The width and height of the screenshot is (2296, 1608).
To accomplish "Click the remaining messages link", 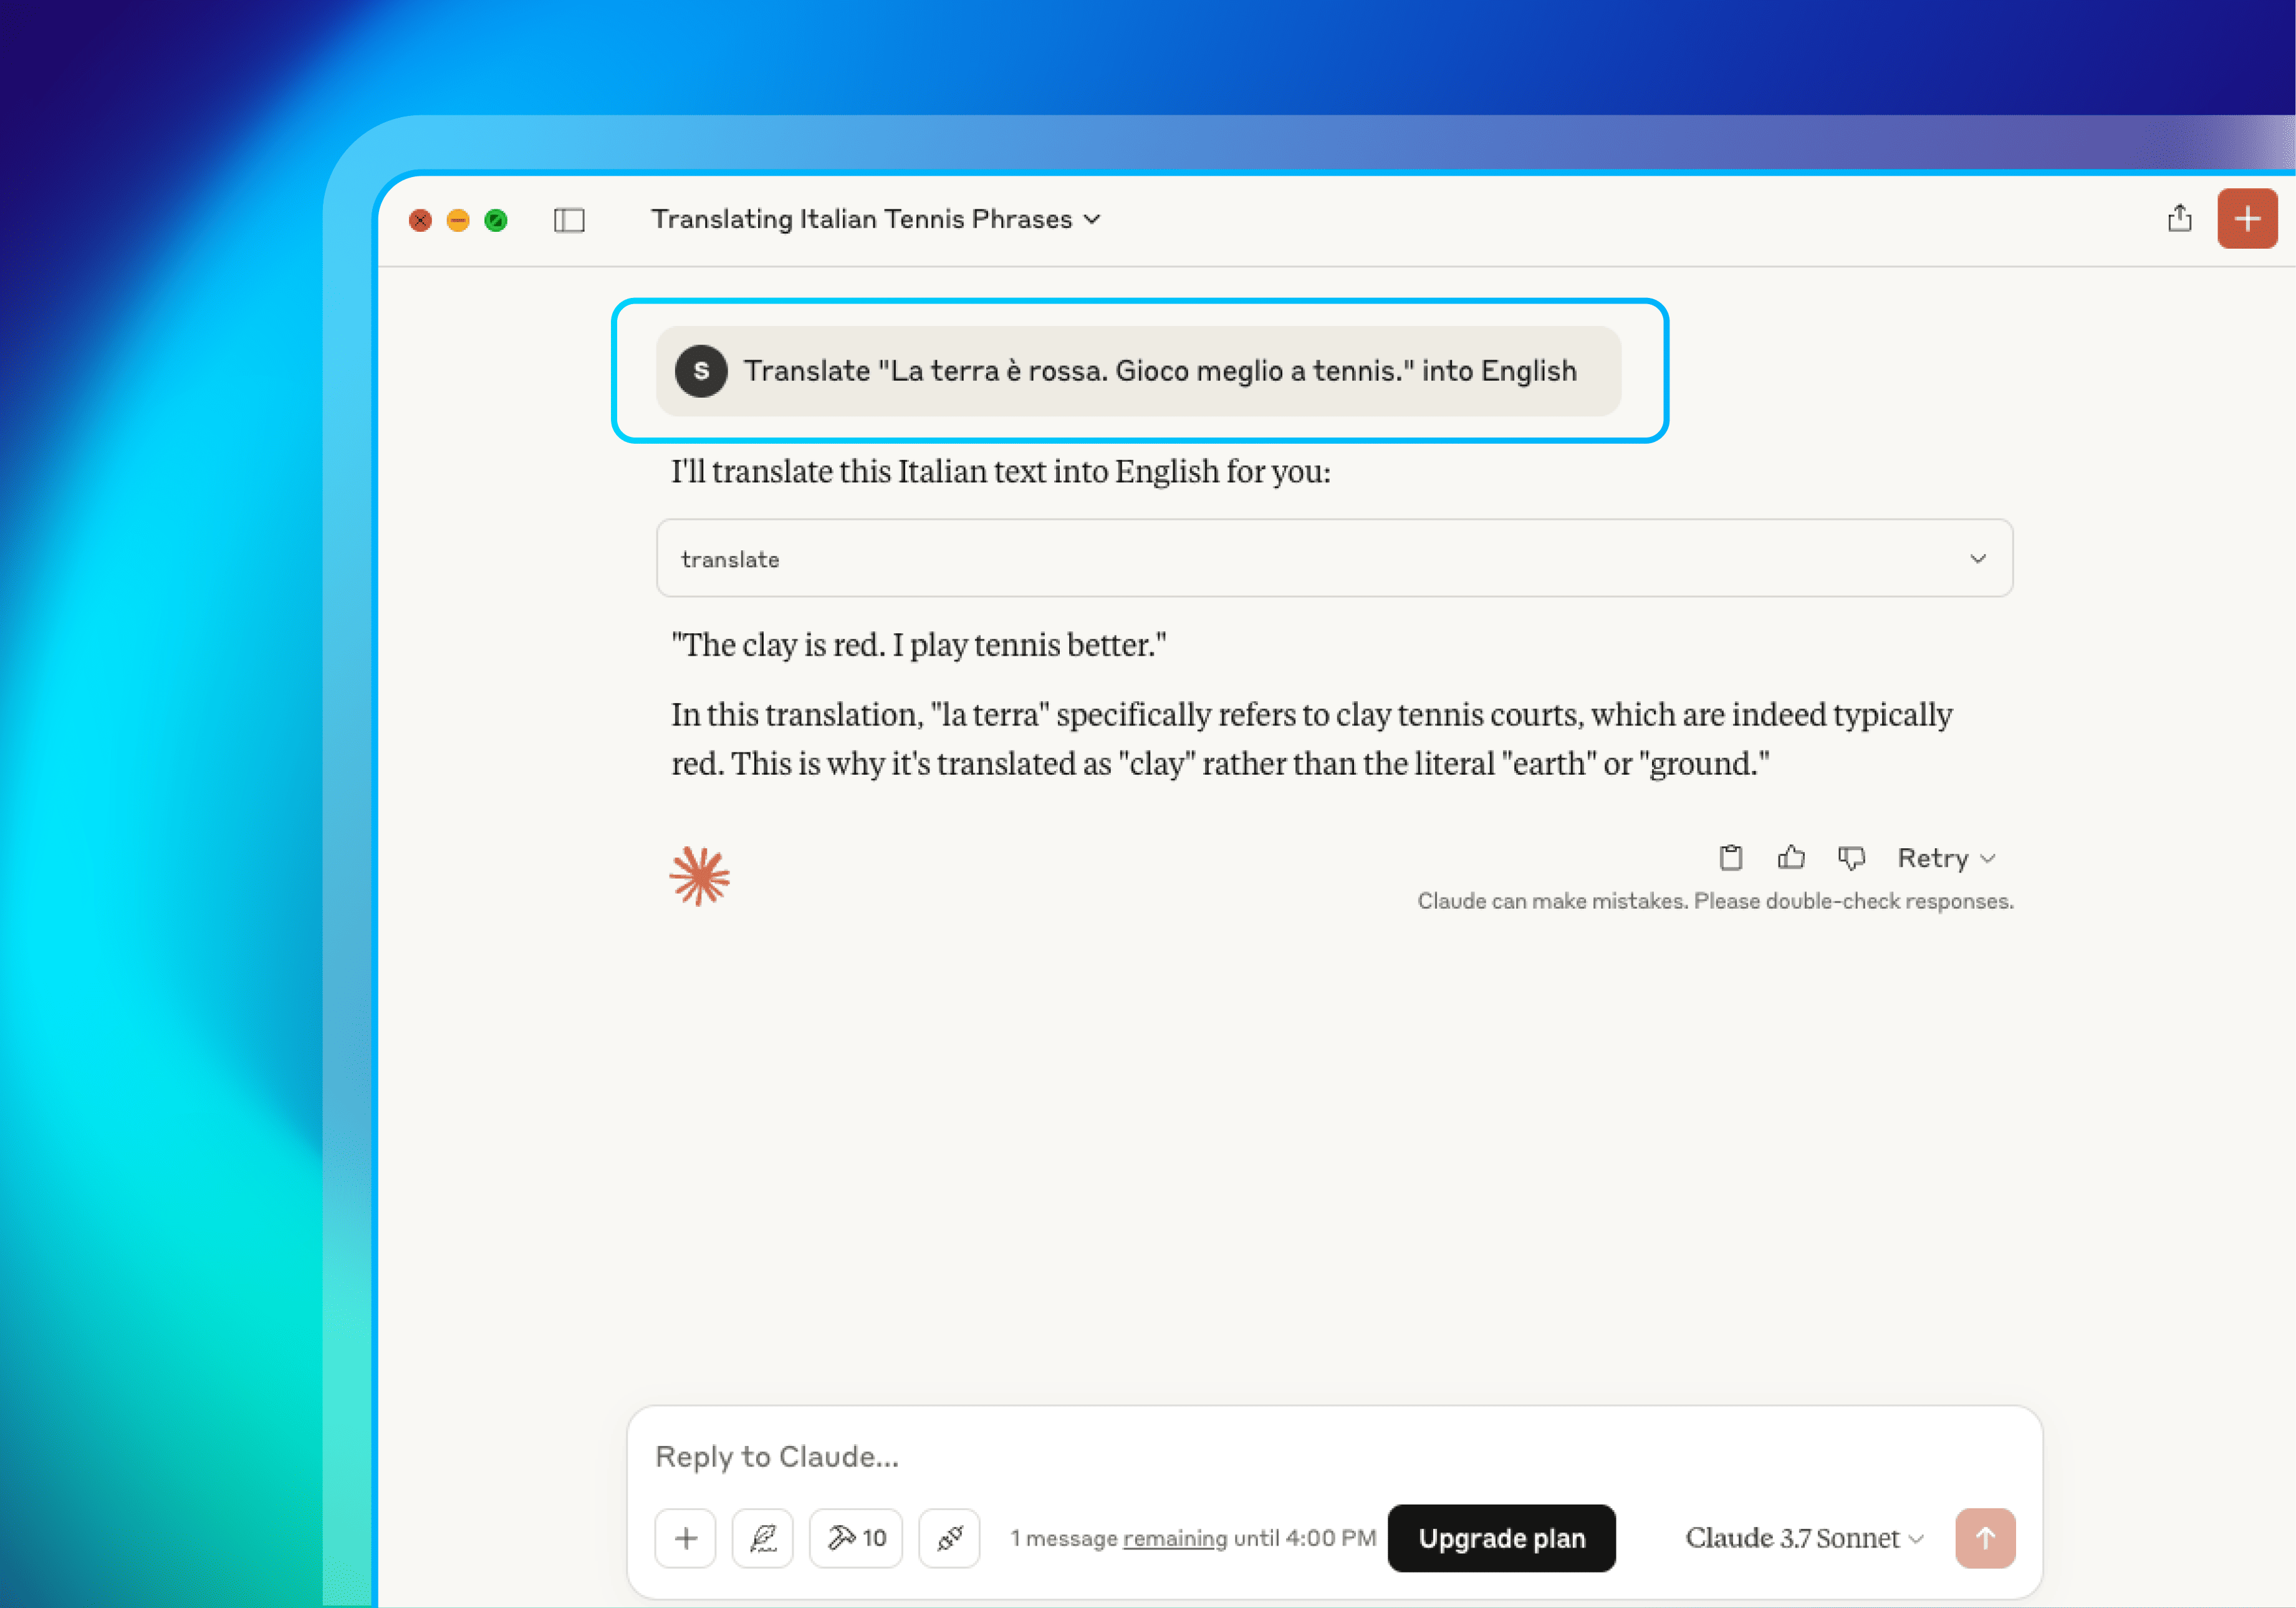I will [1174, 1538].
